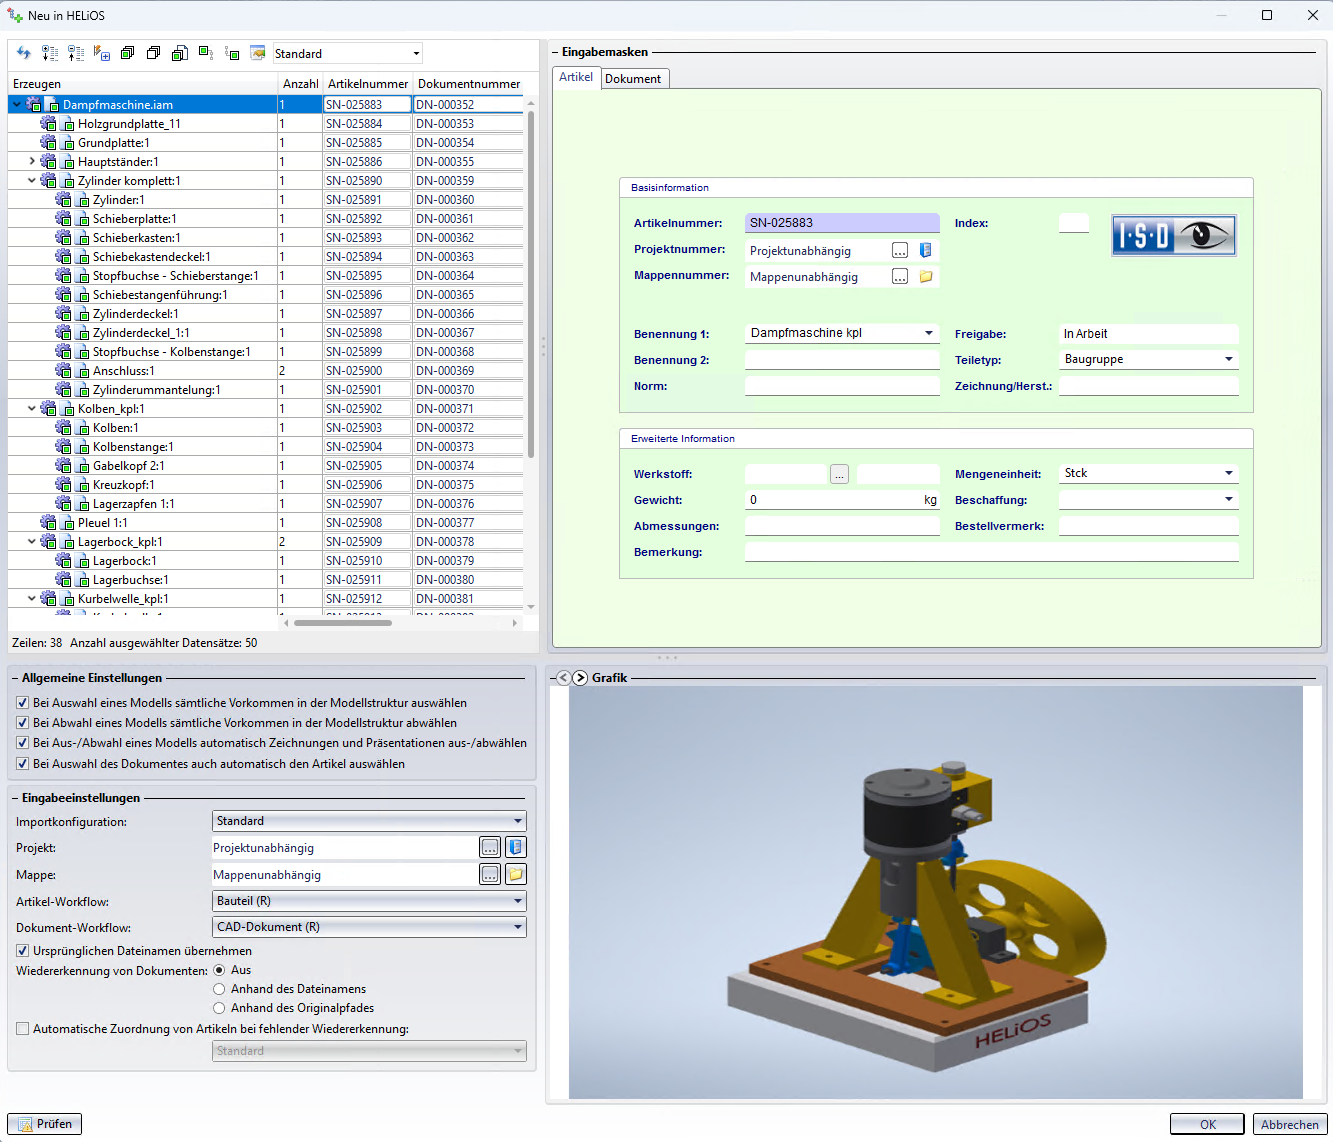The height and width of the screenshot is (1142, 1333).
Task: Click the Werkstoff ellipsis browse button
Action: click(x=839, y=474)
